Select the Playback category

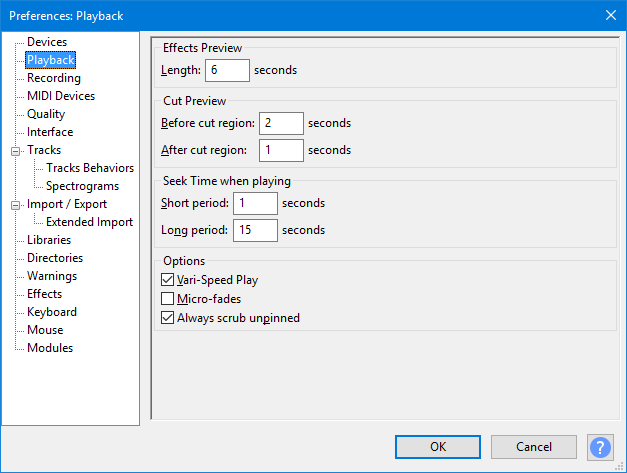click(x=50, y=60)
